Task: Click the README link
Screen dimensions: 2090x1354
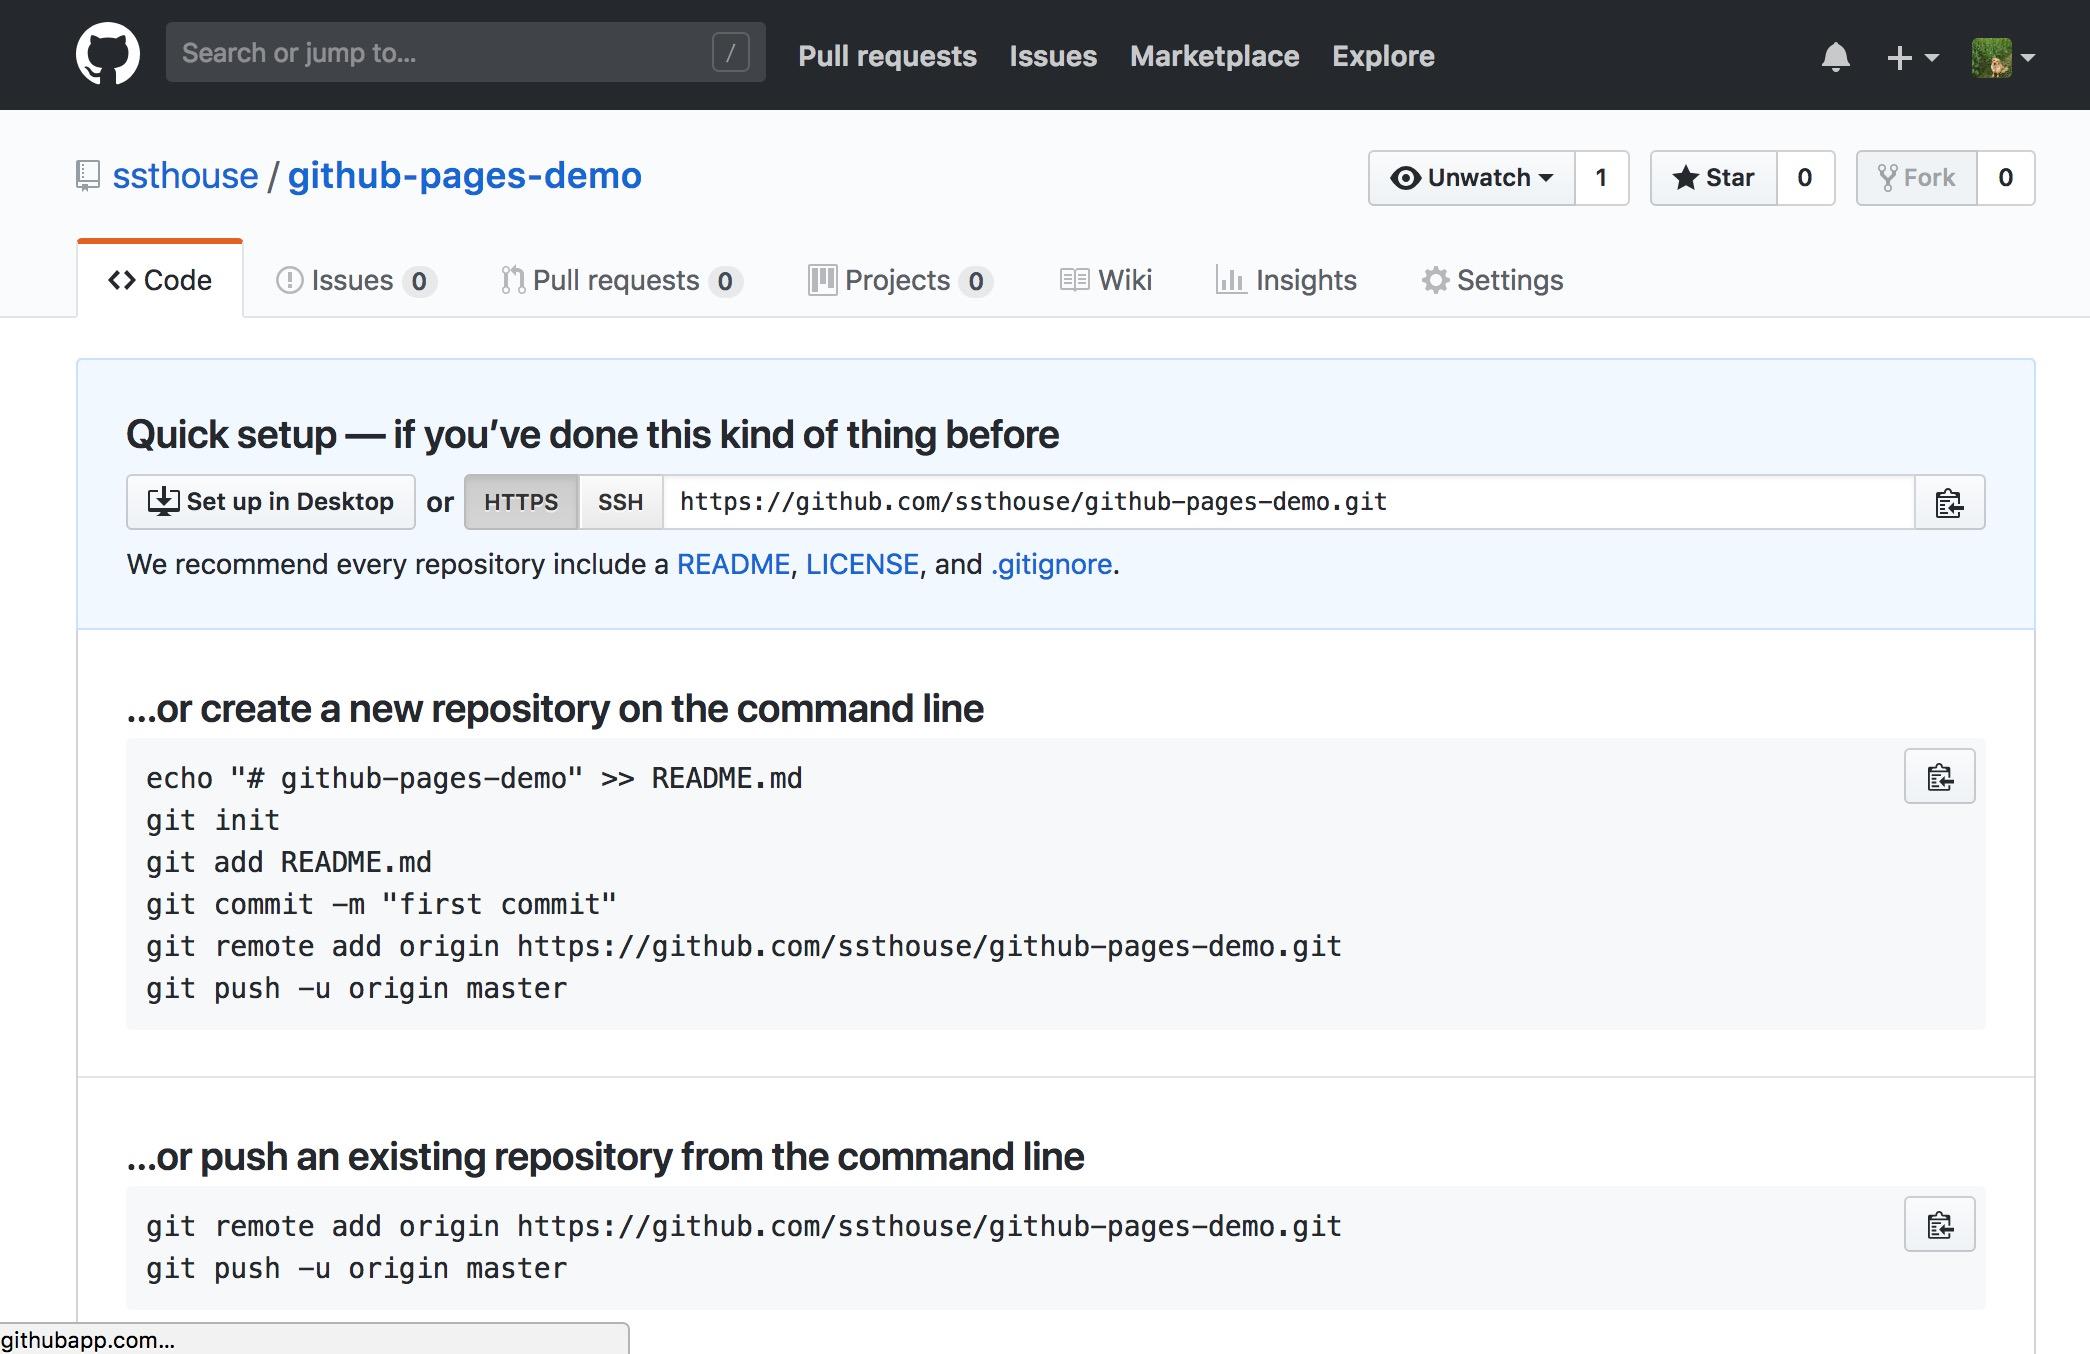Action: [x=732, y=564]
